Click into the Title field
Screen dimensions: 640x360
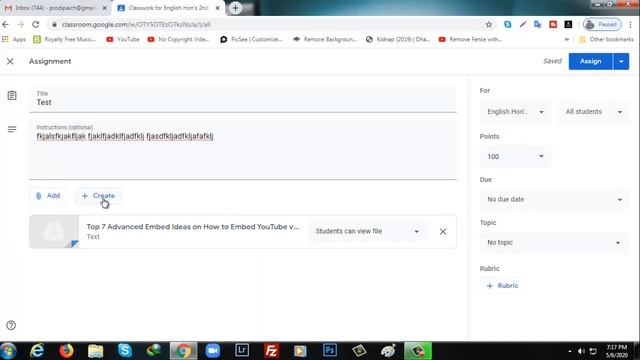242,100
